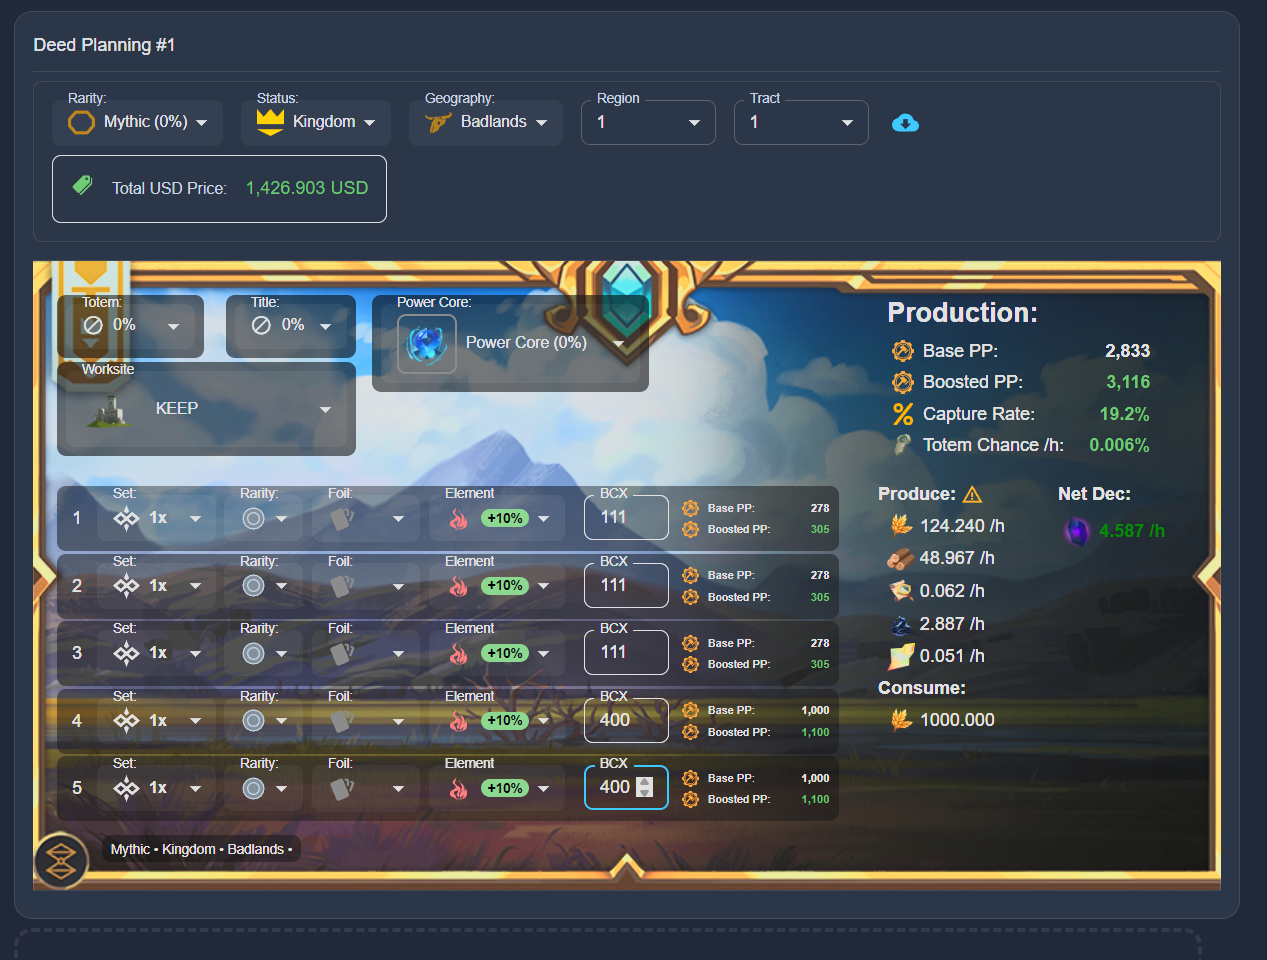The height and width of the screenshot is (960, 1267).
Task: Click the Net Dec purple DEC icon
Action: 1077,531
